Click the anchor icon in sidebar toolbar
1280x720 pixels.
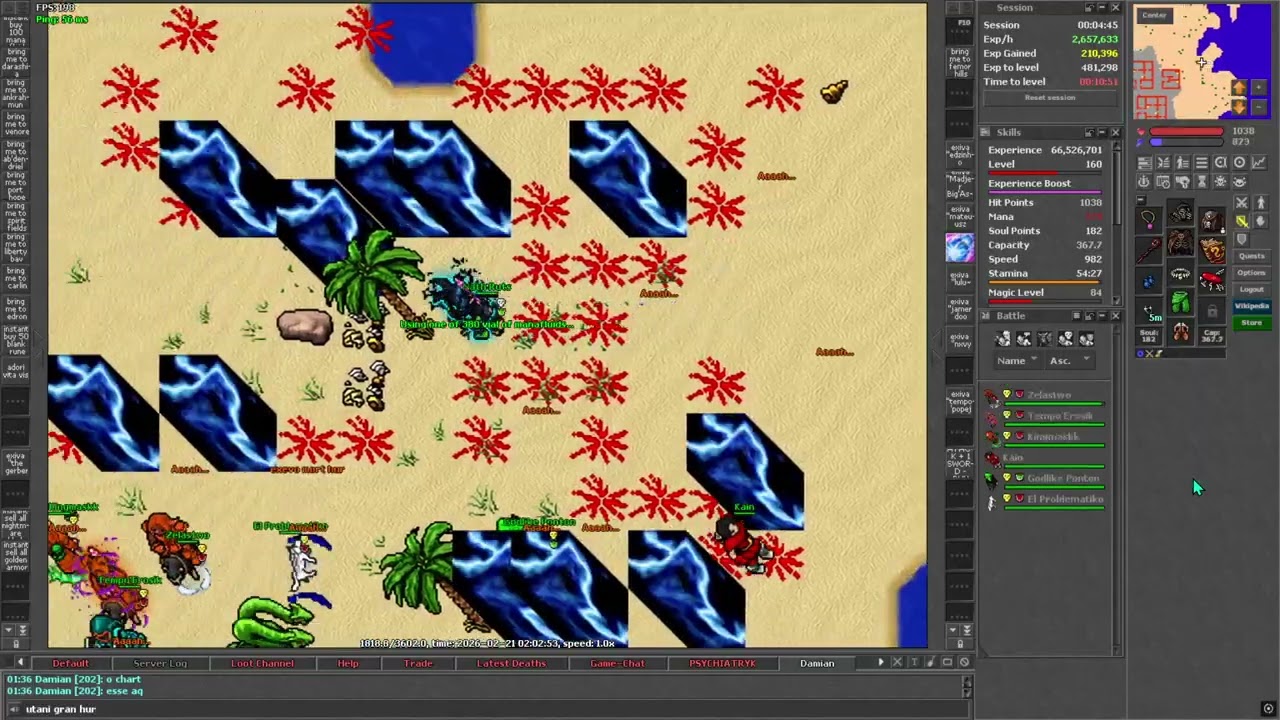(1143, 181)
